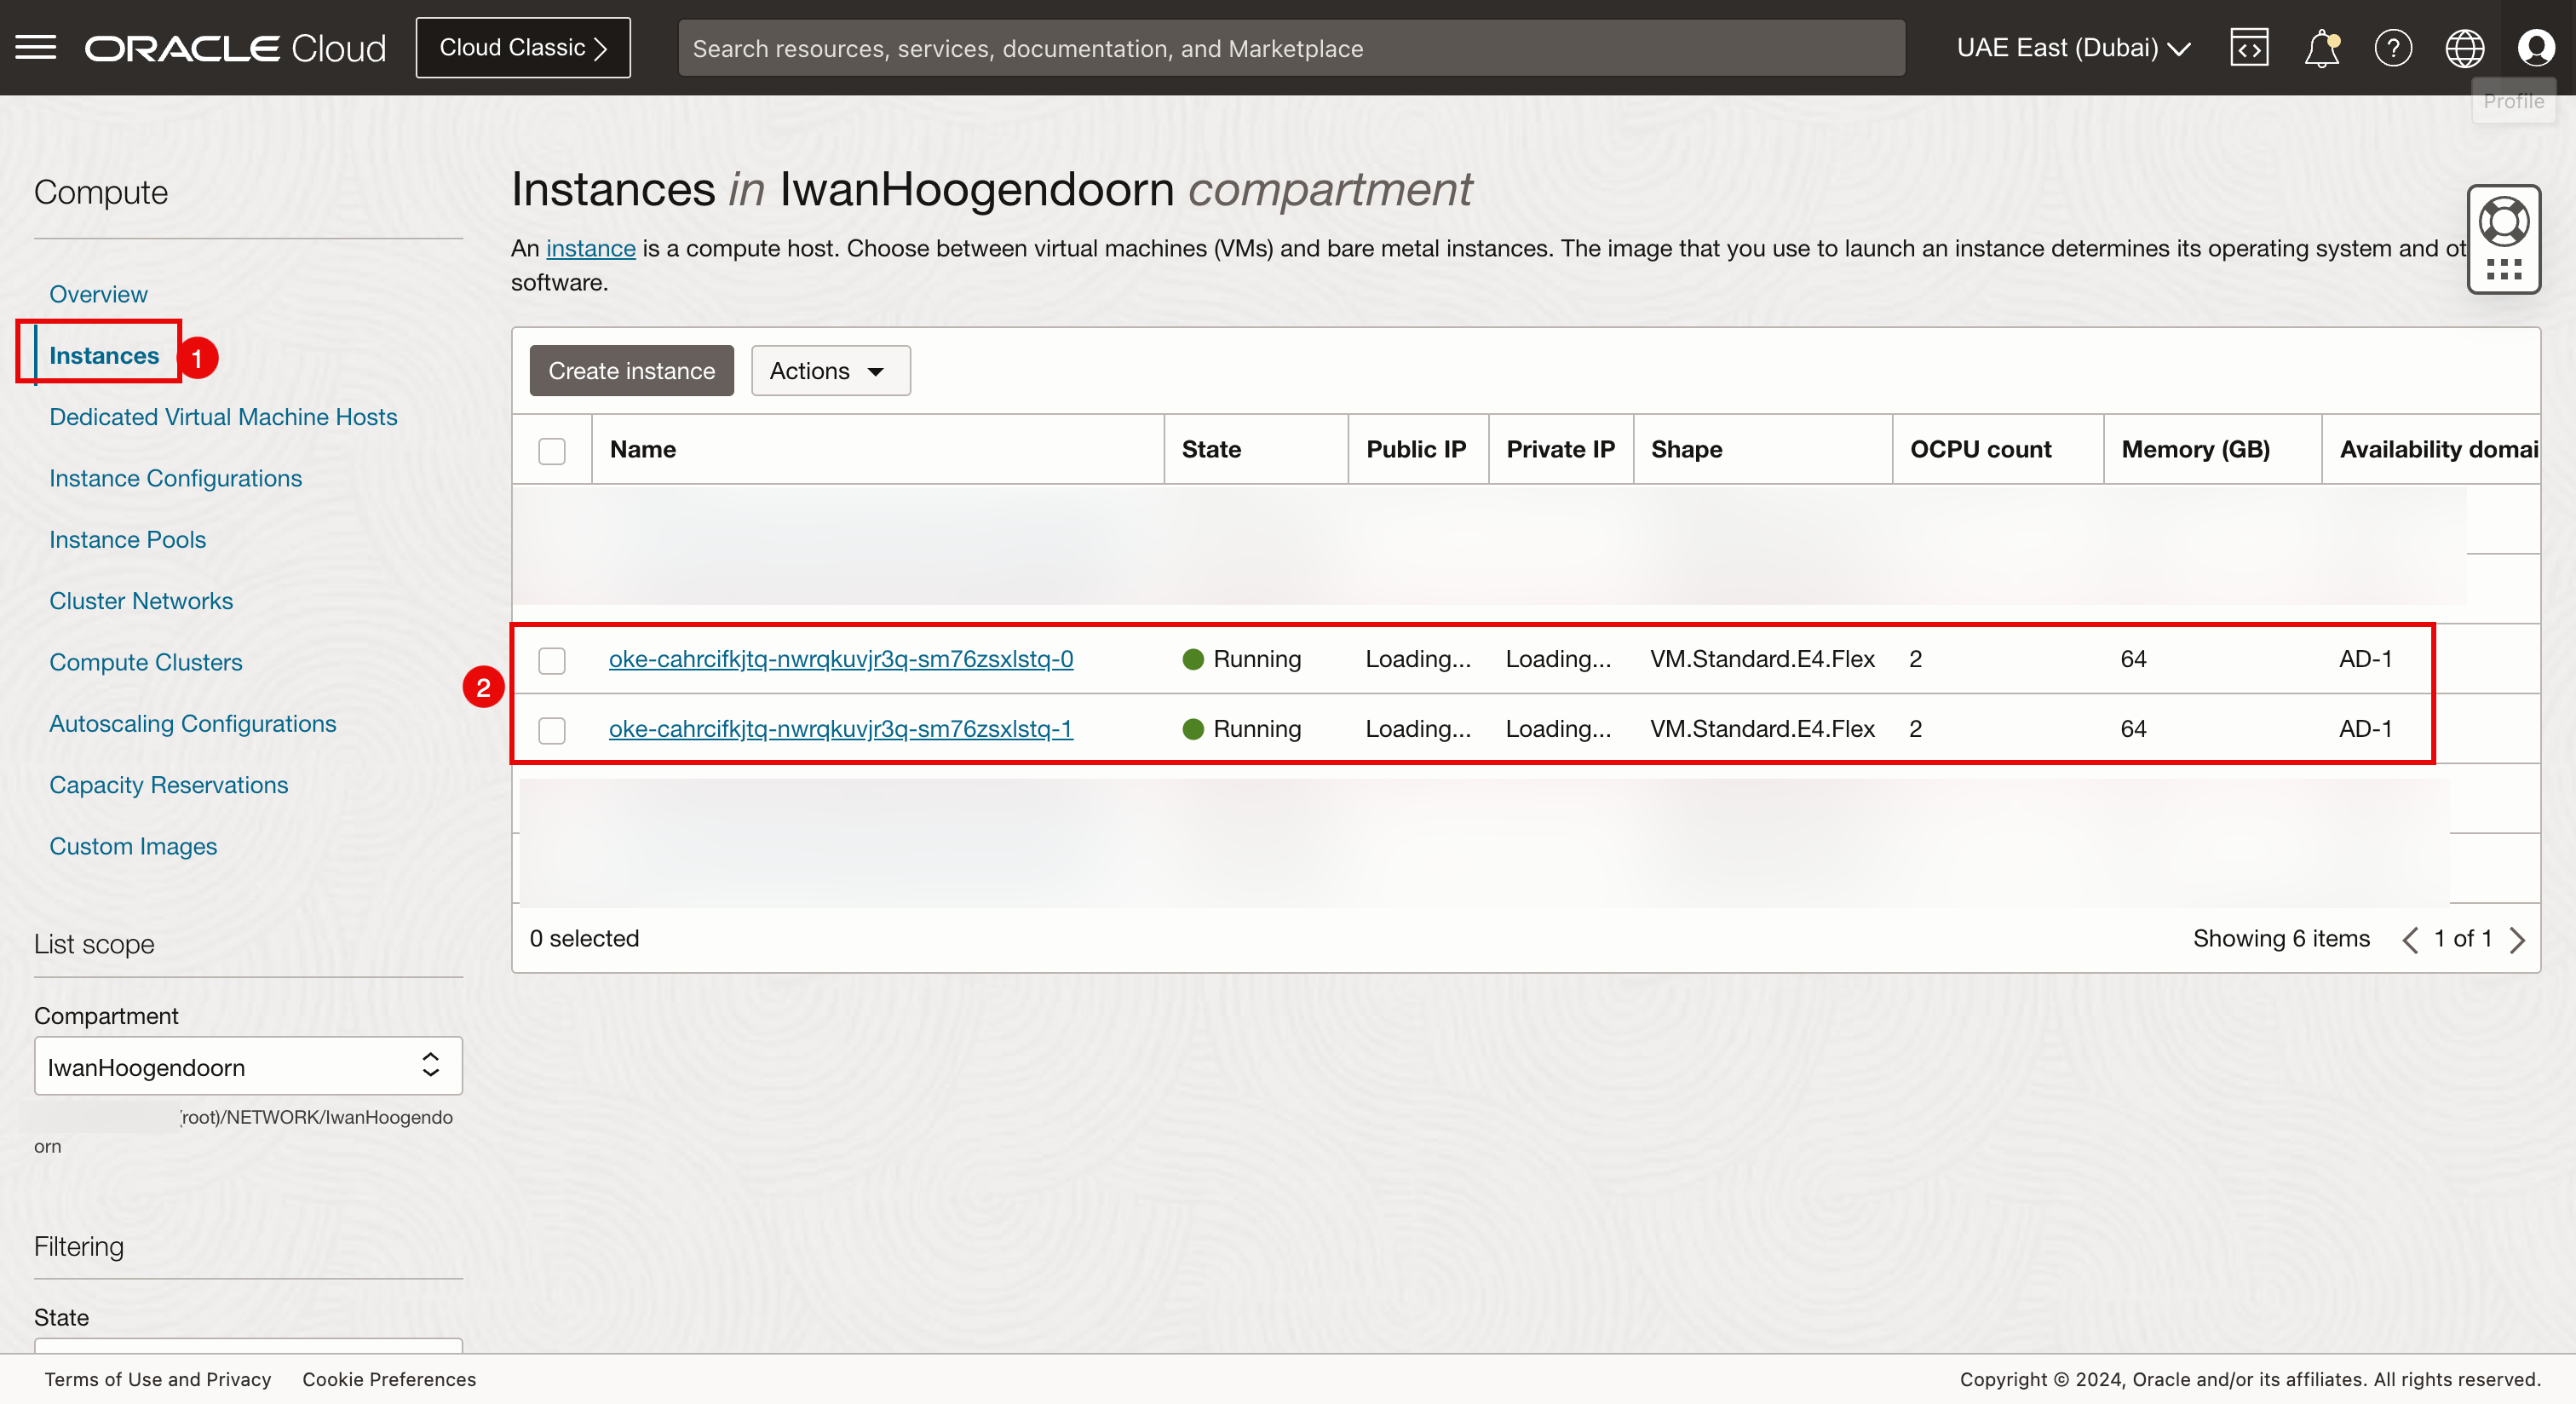The image size is (2576, 1404).
Task: Go to the next page arrow
Action: point(2517,939)
